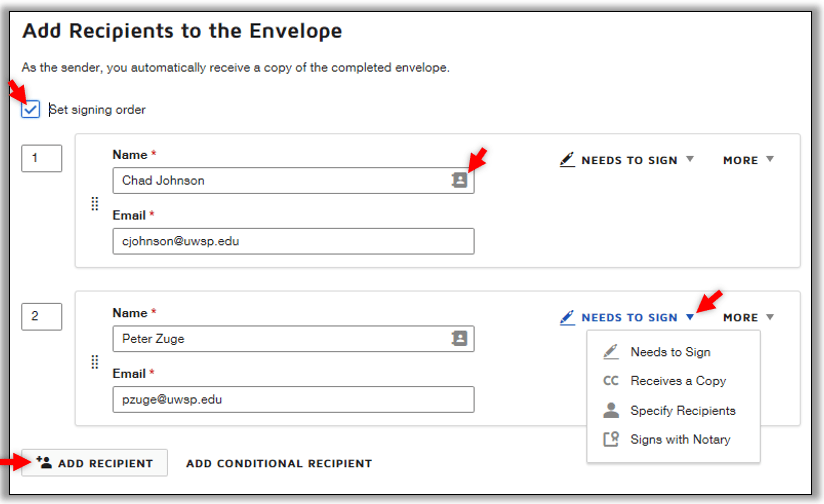Open MORE dropdown for Peter Zuge
The height and width of the screenshot is (504, 824).
click(748, 317)
